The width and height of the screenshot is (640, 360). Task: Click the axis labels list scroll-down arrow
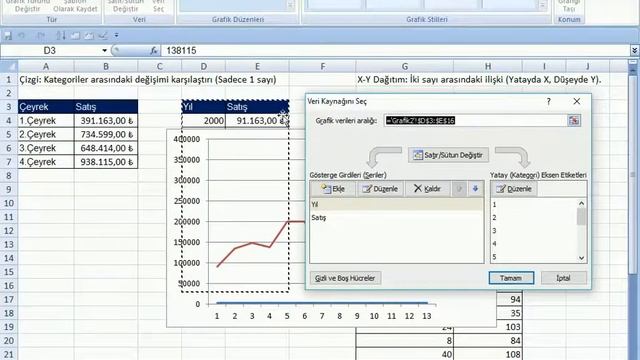(x=581, y=258)
